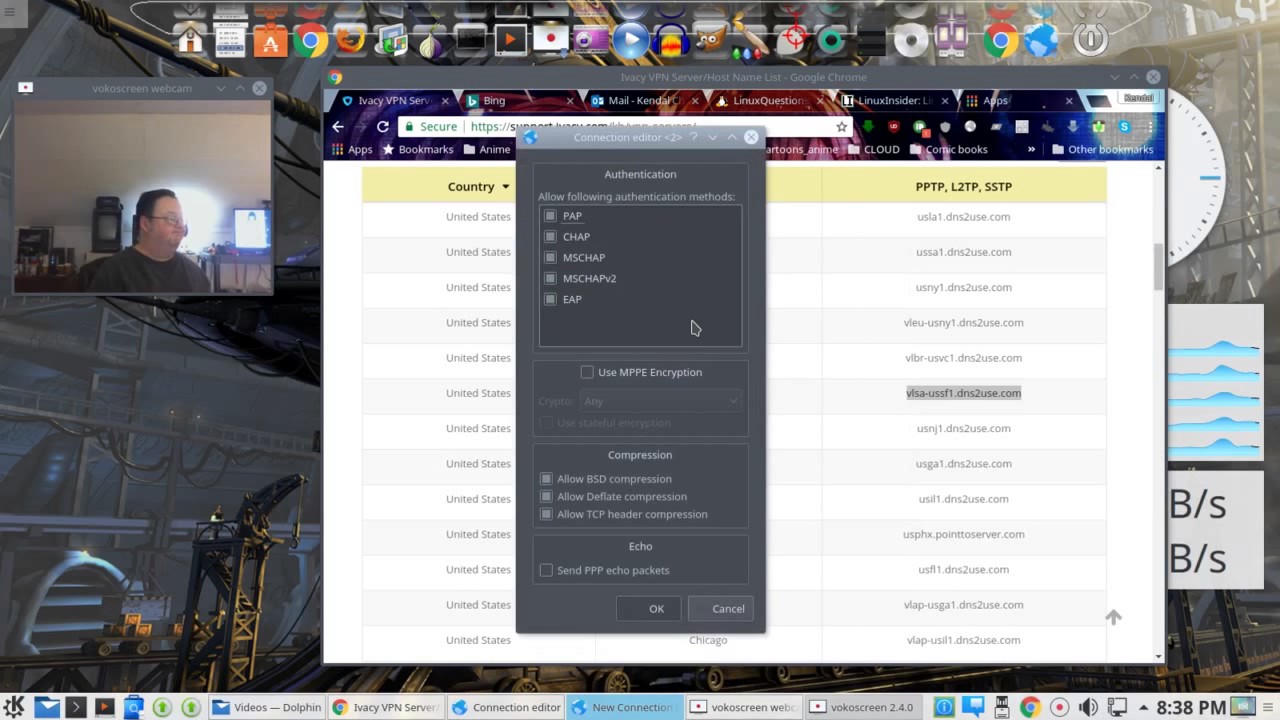Image resolution: width=1280 pixels, height=720 pixels.
Task: Click the vokoscreen record icon in system tray
Action: [x=1059, y=708]
